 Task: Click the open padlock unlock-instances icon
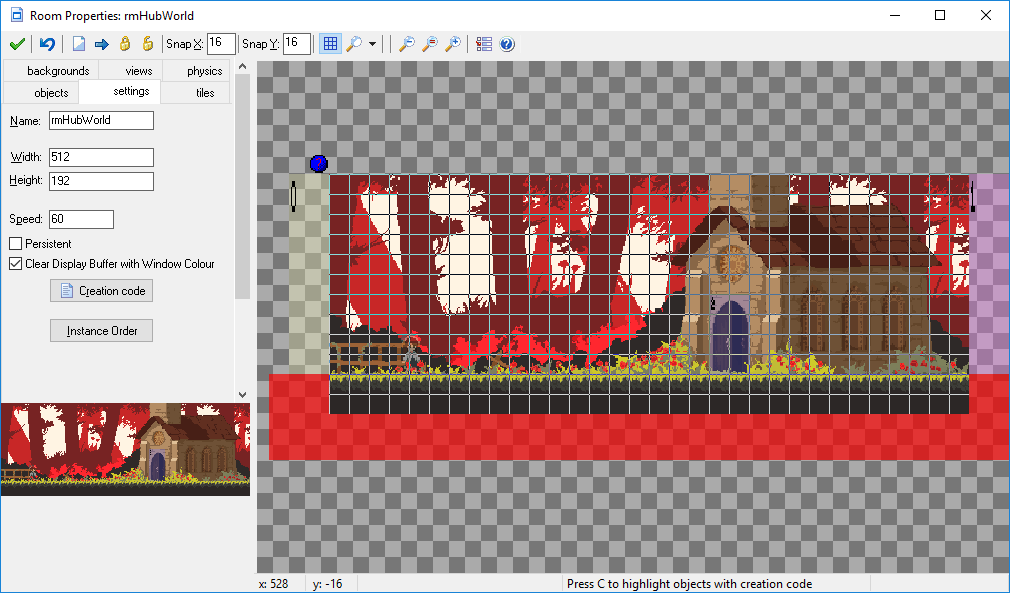click(x=148, y=44)
